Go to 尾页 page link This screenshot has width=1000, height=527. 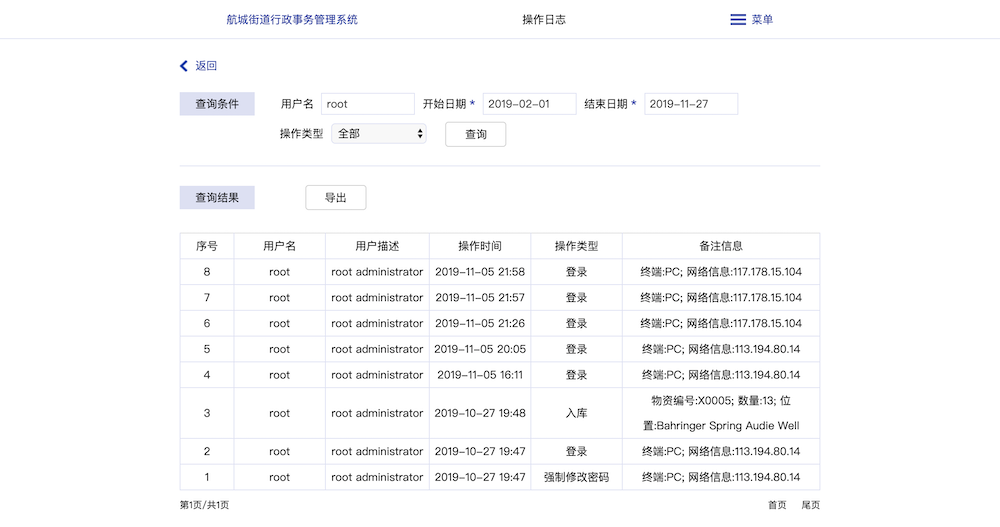(811, 505)
